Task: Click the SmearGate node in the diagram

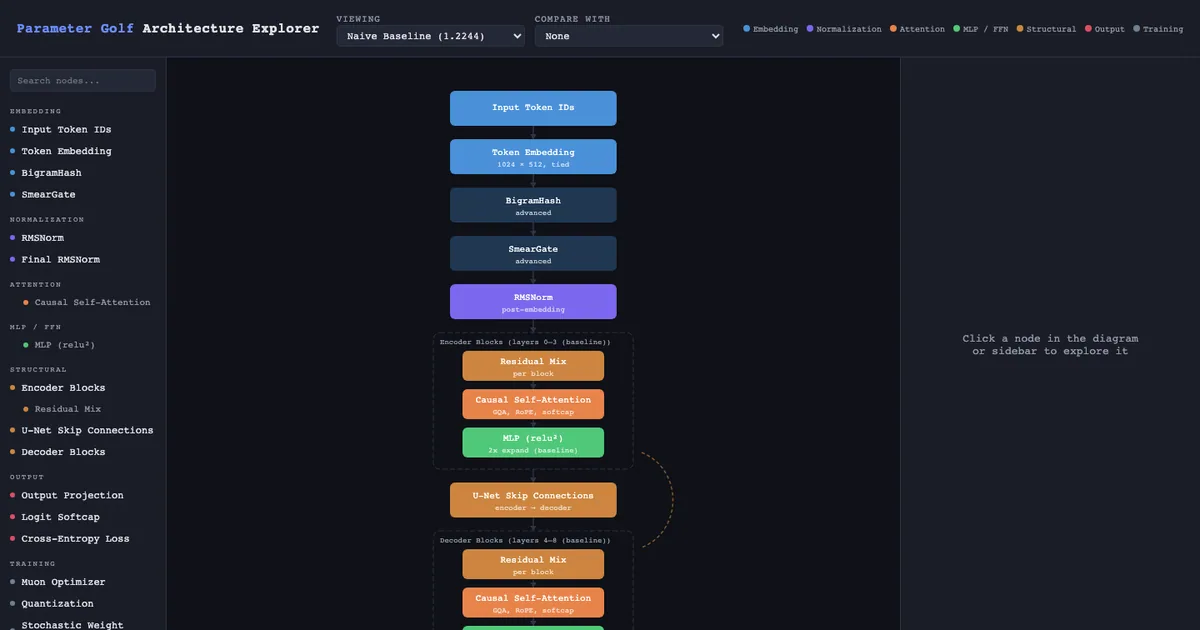Action: pyautogui.click(x=533, y=254)
